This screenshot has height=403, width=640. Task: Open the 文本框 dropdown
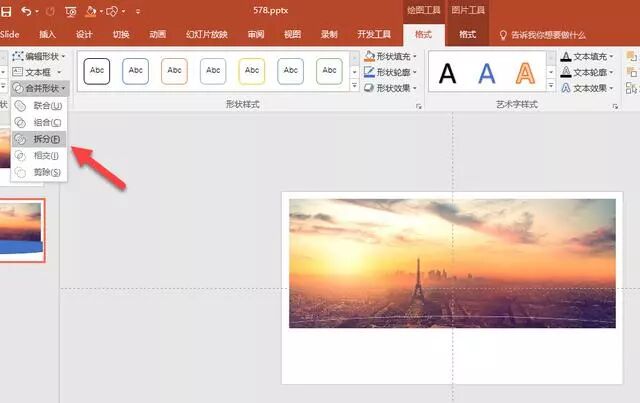(x=37, y=72)
